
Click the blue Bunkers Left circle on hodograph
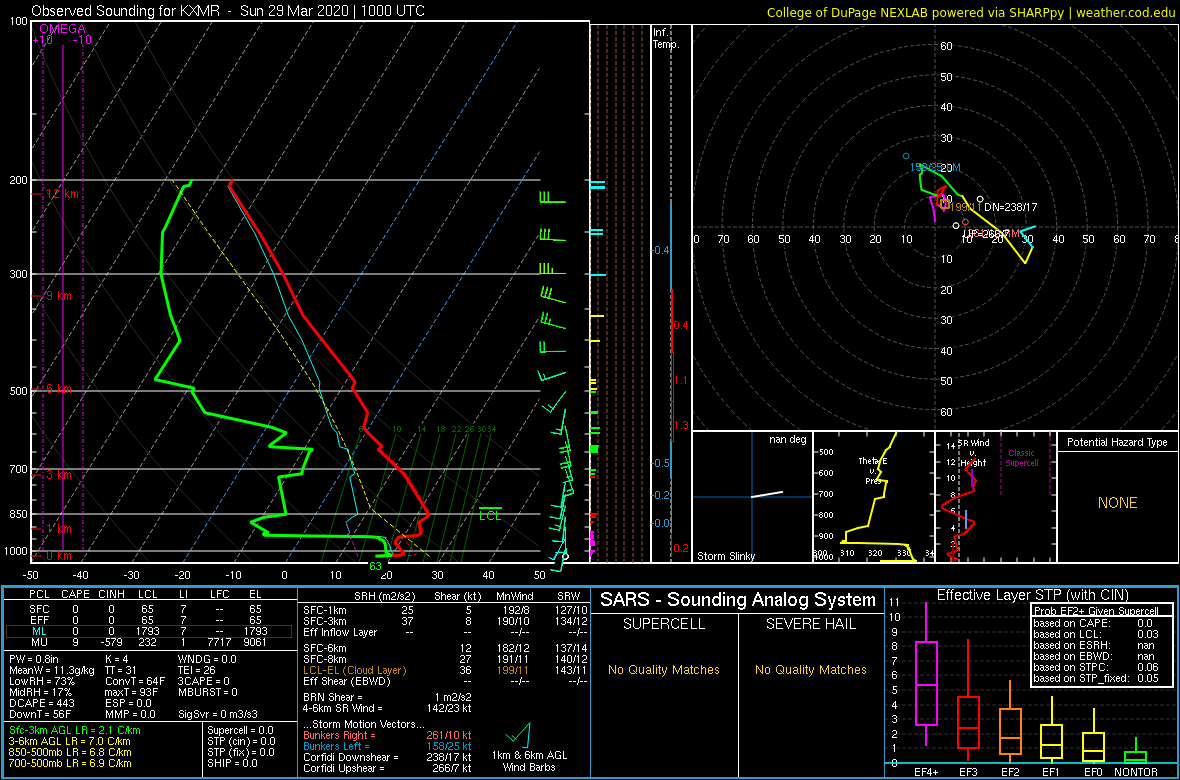[907, 156]
